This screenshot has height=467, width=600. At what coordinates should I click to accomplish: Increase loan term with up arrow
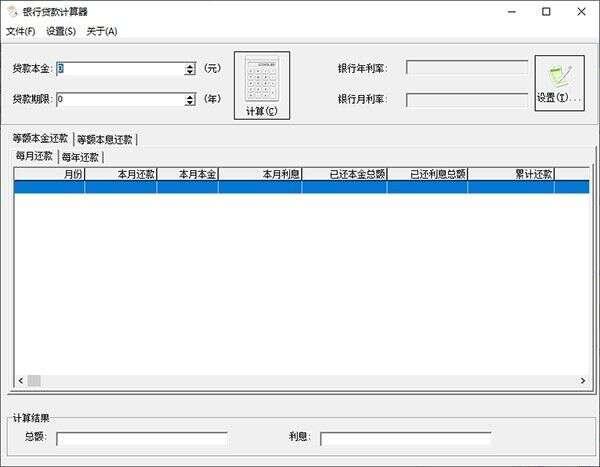click(x=190, y=96)
